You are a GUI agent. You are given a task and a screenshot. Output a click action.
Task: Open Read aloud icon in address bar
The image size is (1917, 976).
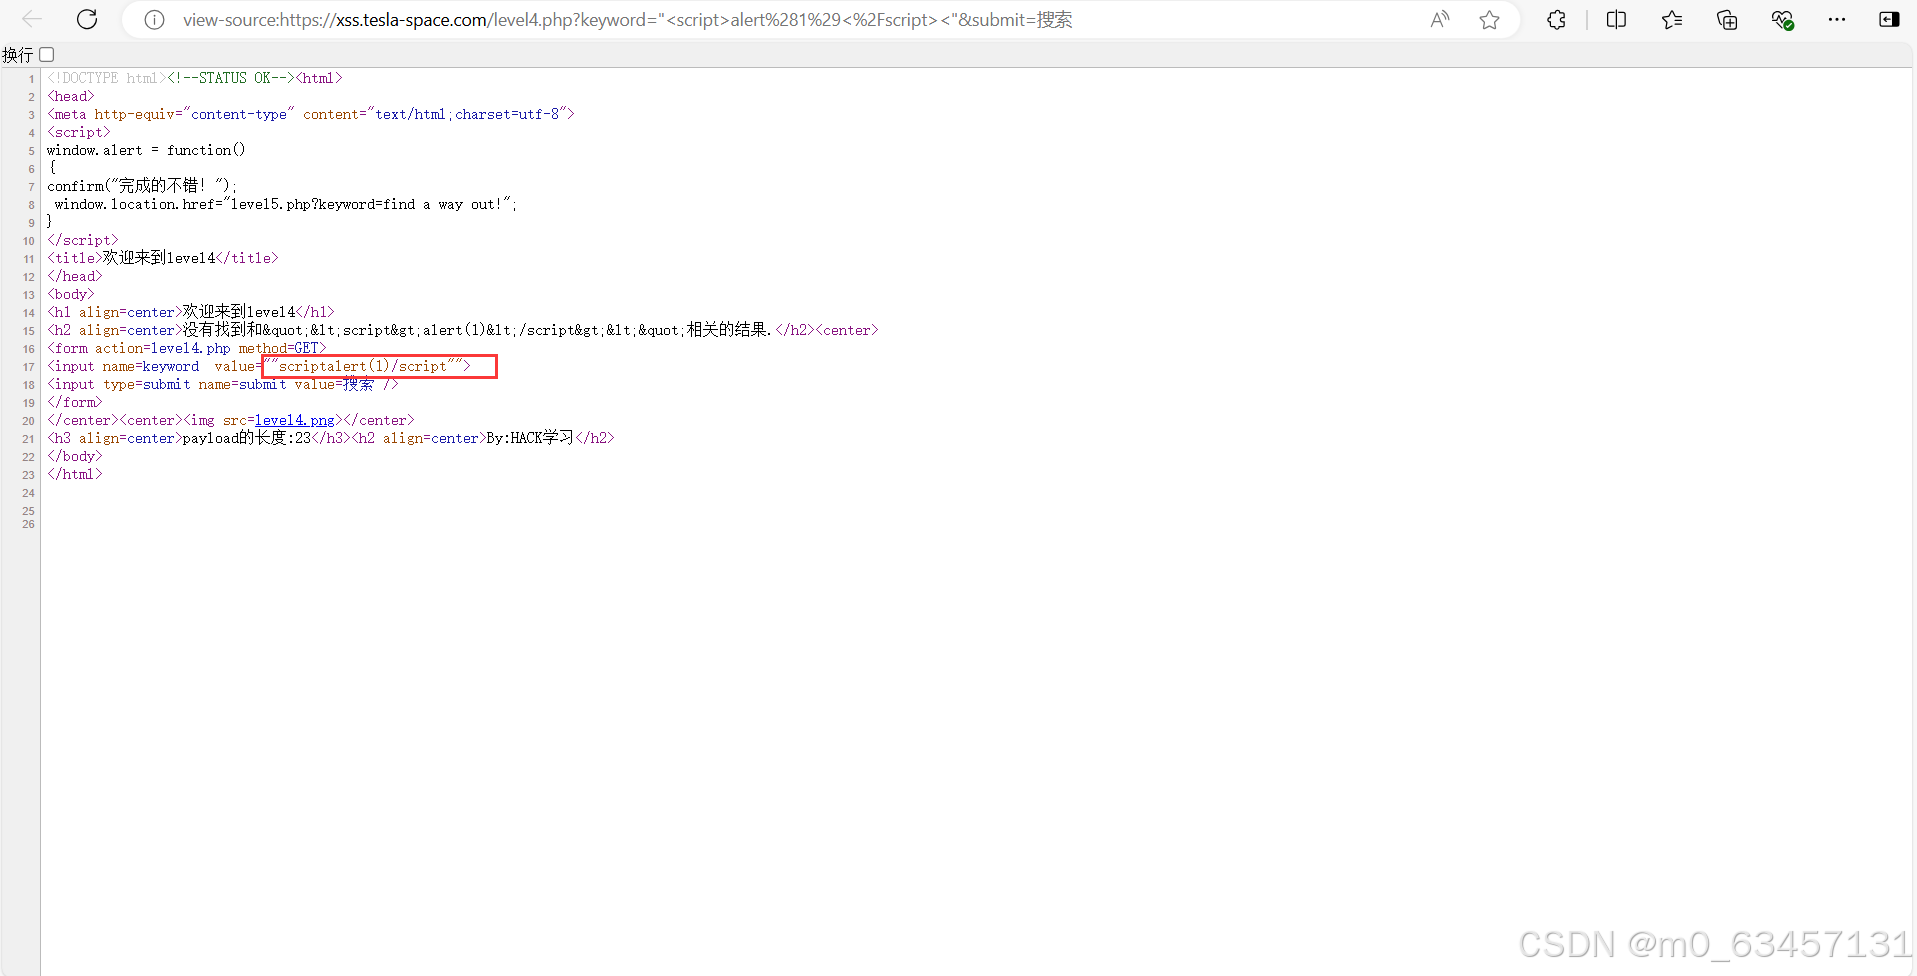[x=1440, y=20]
